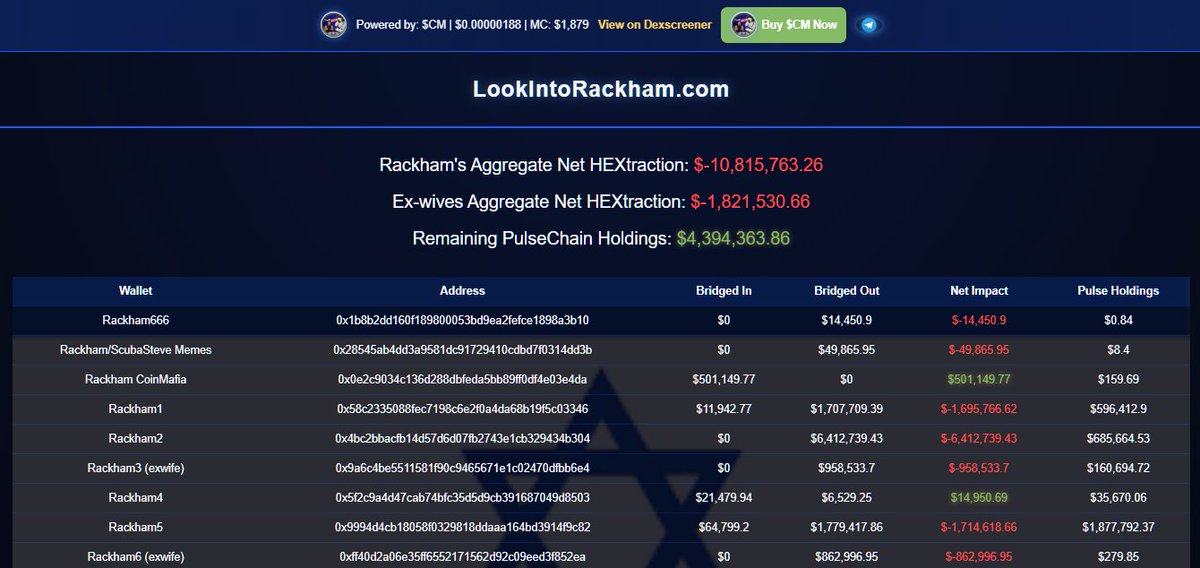The width and height of the screenshot is (1200, 568).
Task: Click address 0x1b8b2dd160f189800053bd9ea2fefce1898a3b10
Action: 462,320
